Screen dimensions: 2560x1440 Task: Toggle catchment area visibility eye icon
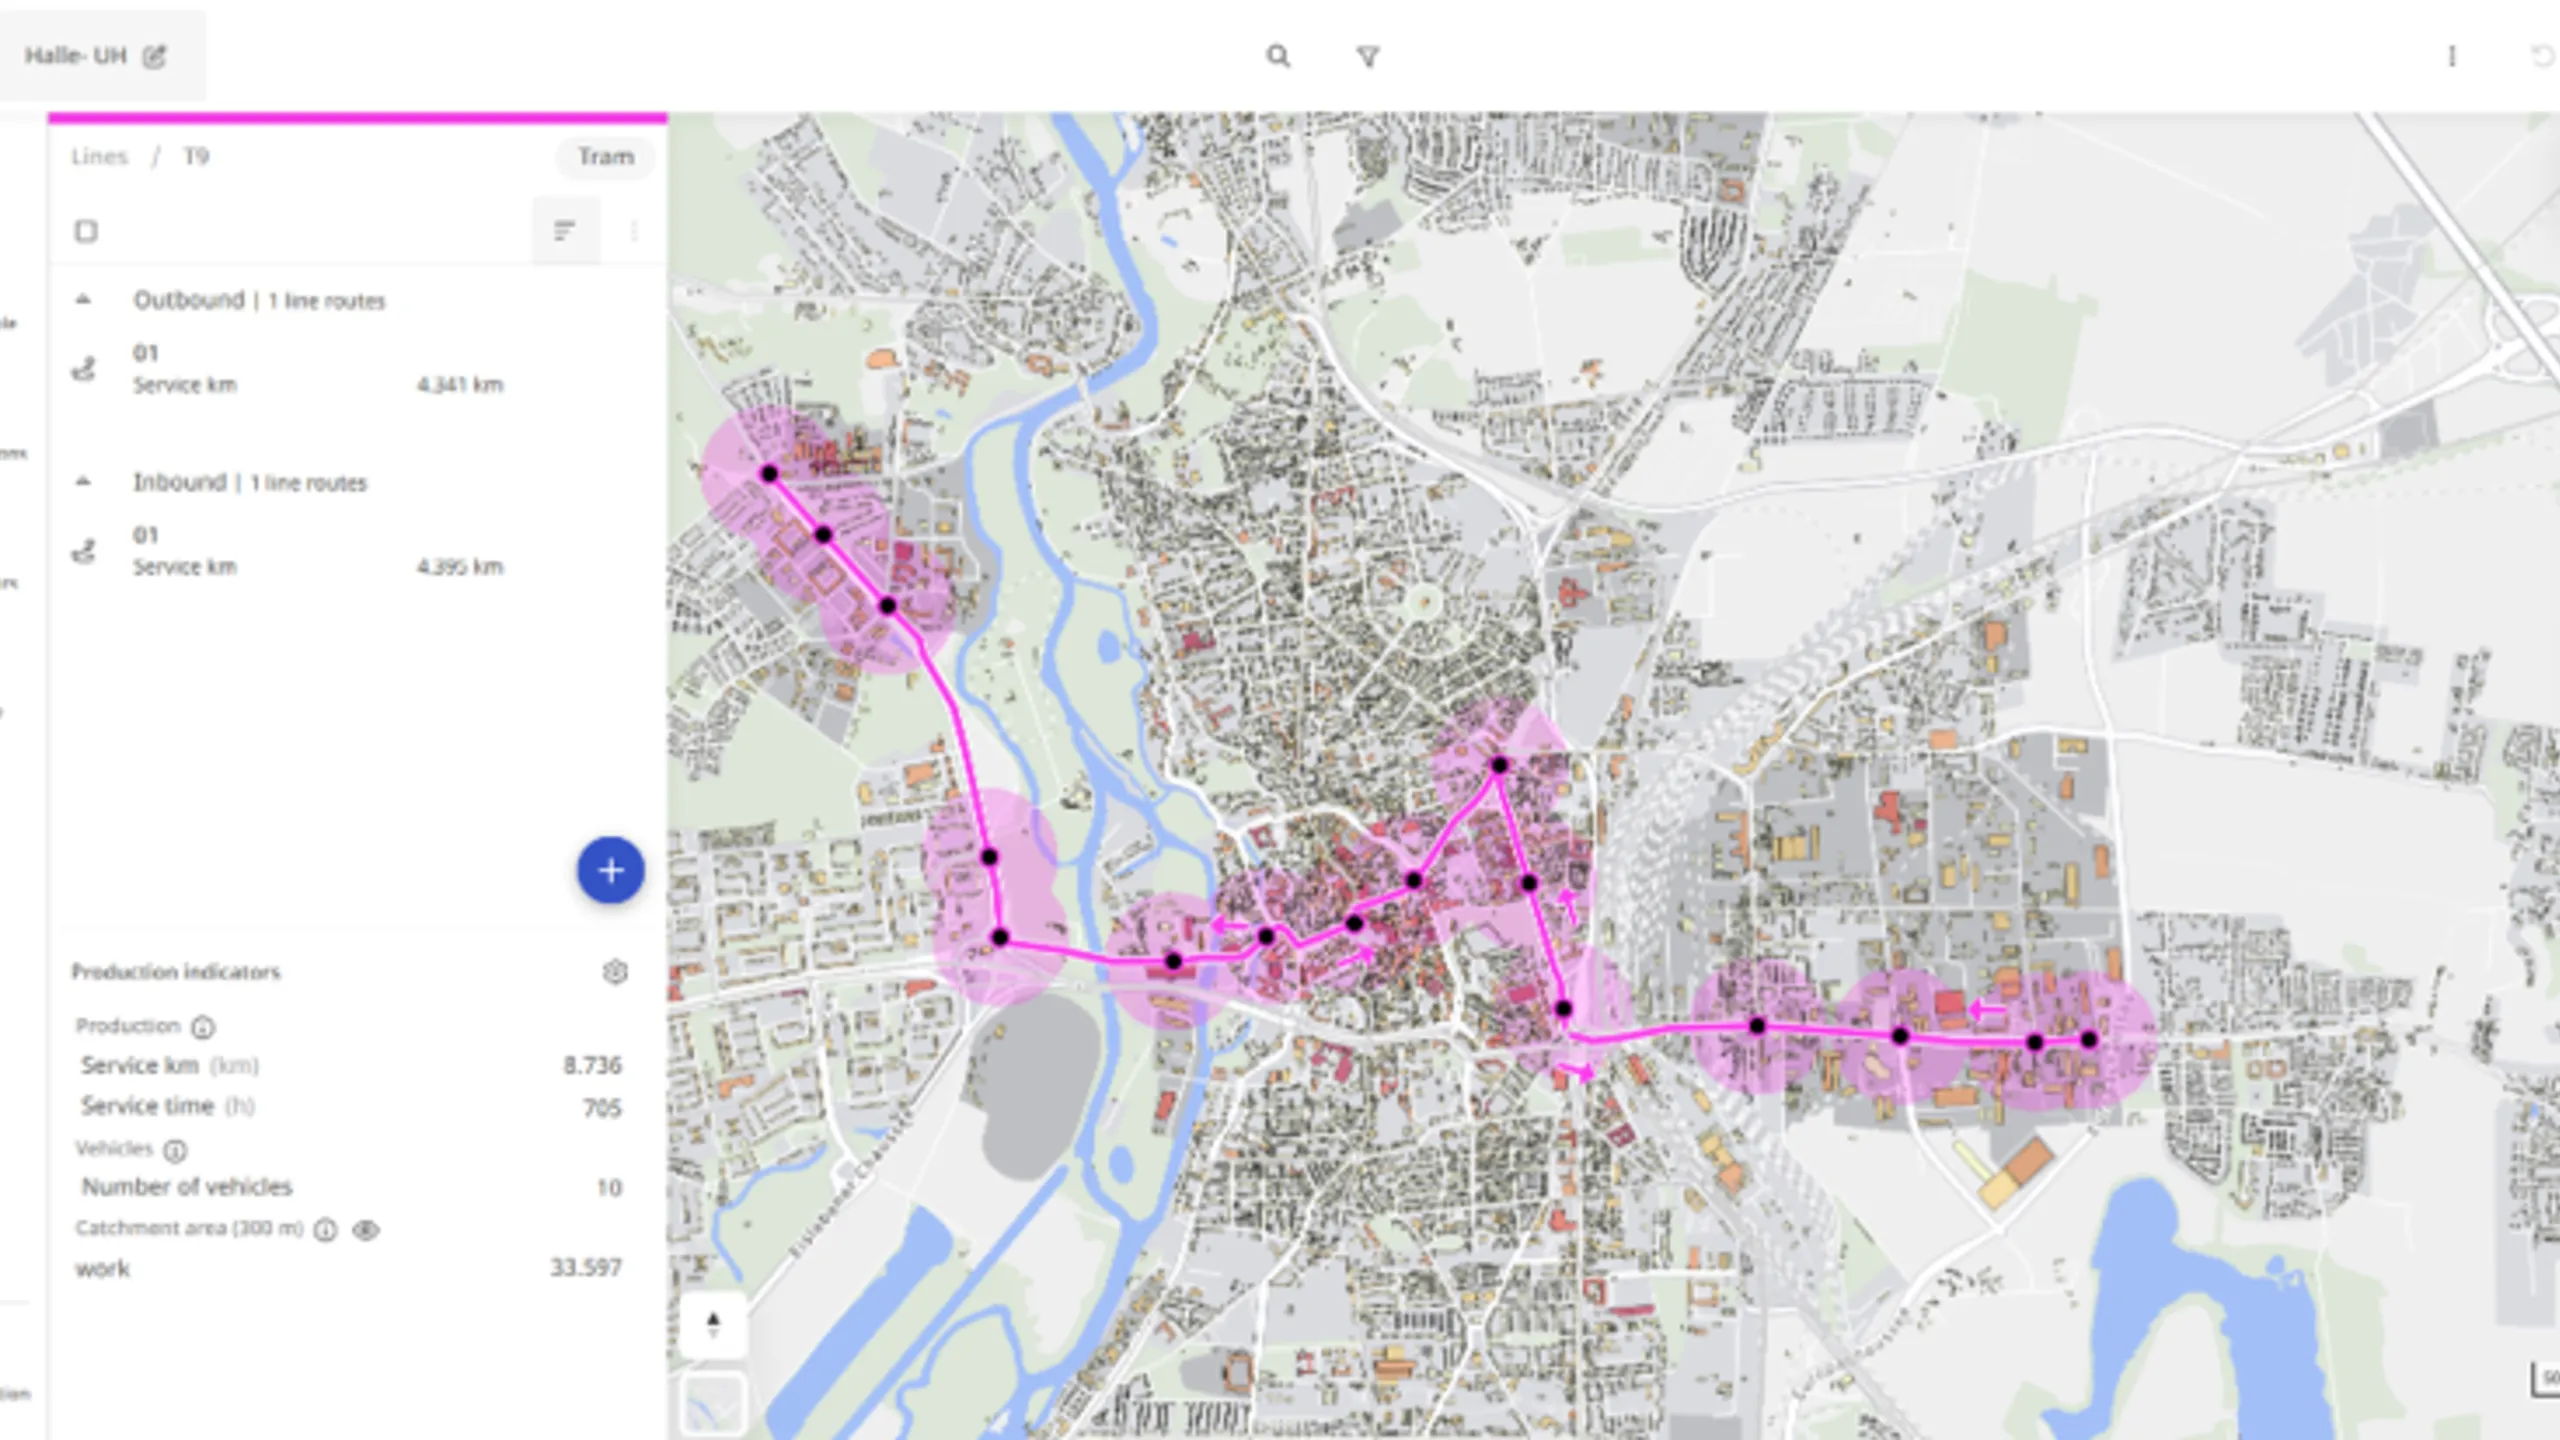tap(366, 1229)
